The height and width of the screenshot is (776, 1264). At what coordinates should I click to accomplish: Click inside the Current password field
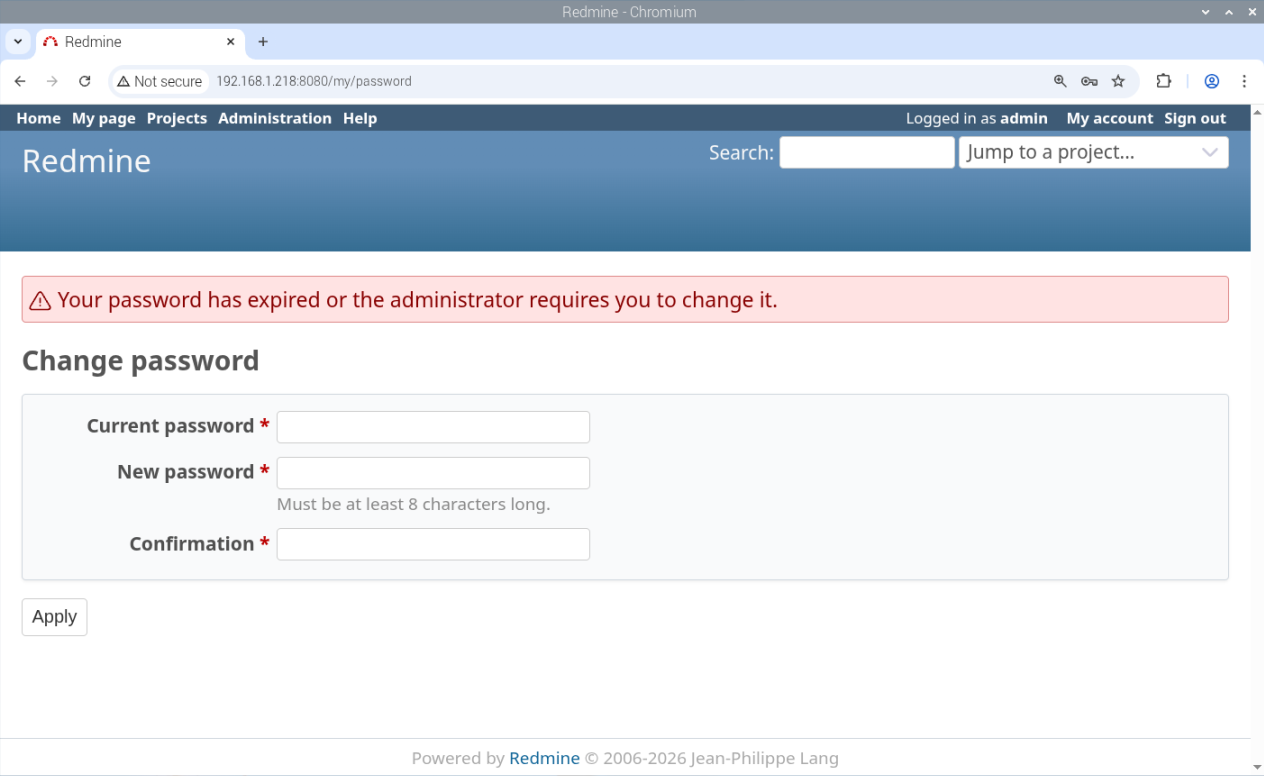pyautogui.click(x=432, y=426)
